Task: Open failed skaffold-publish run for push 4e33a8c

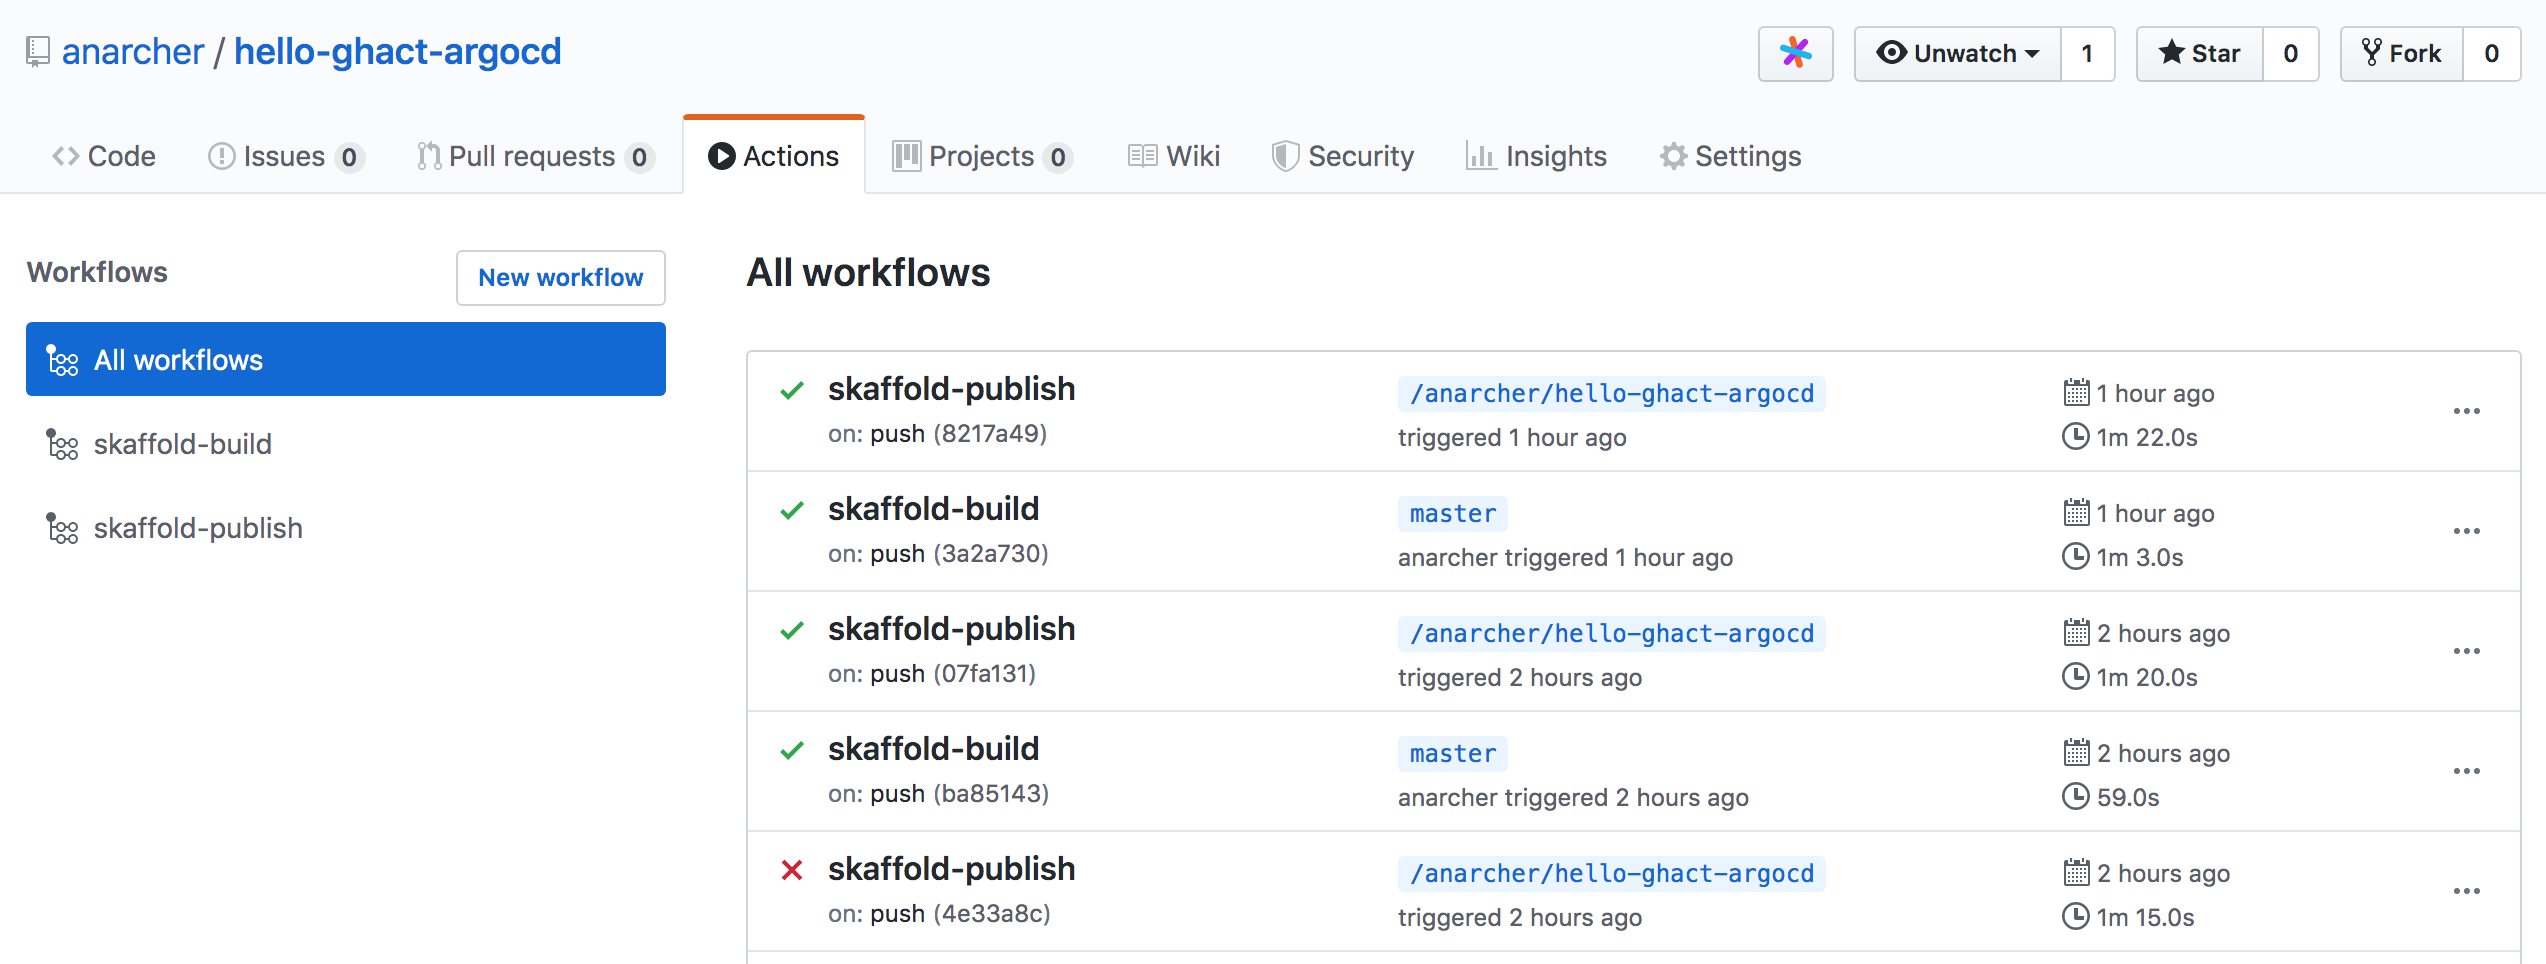Action: click(951, 869)
